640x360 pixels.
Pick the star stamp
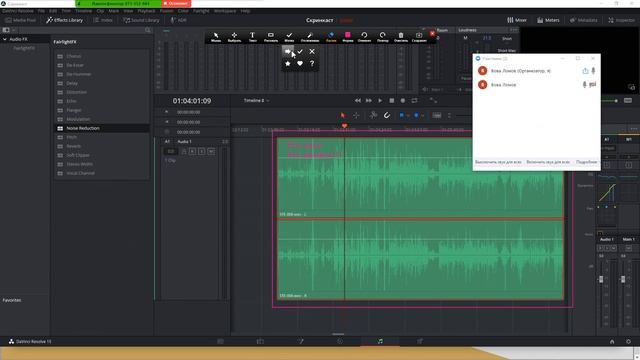(x=288, y=64)
